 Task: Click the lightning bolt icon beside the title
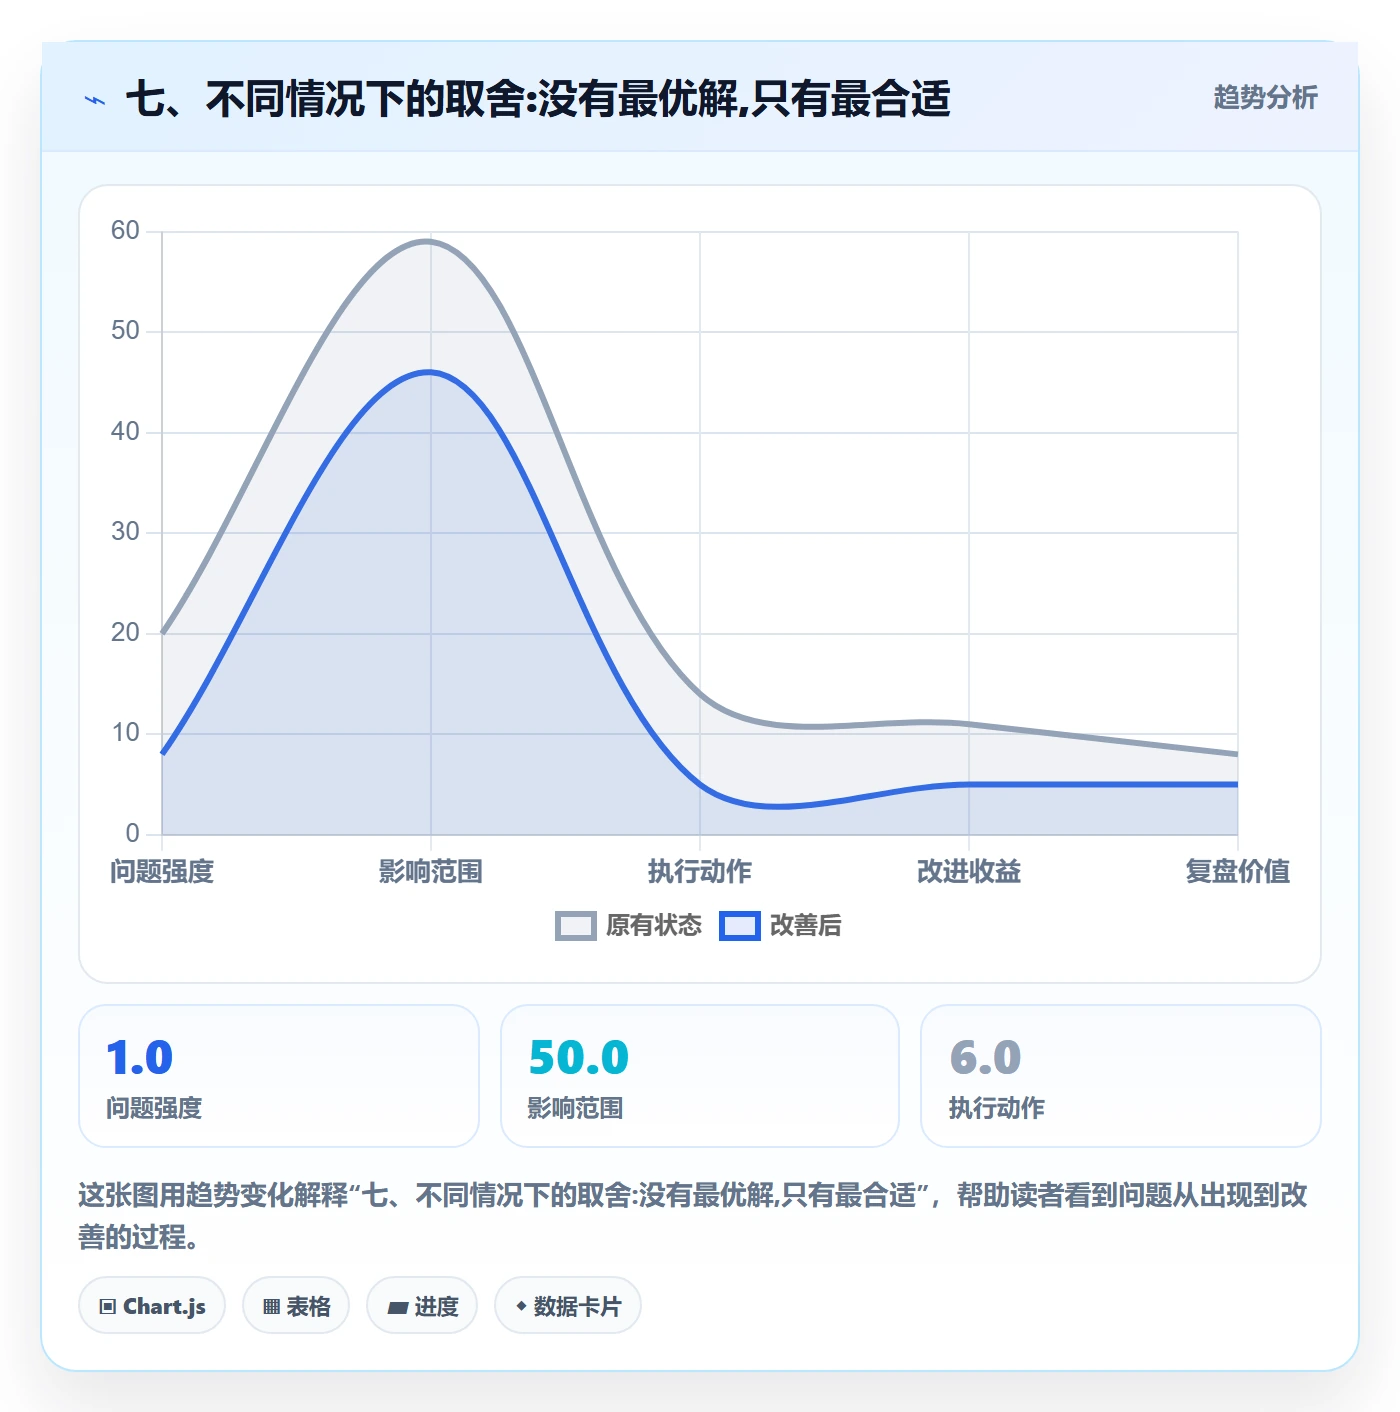click(x=95, y=100)
